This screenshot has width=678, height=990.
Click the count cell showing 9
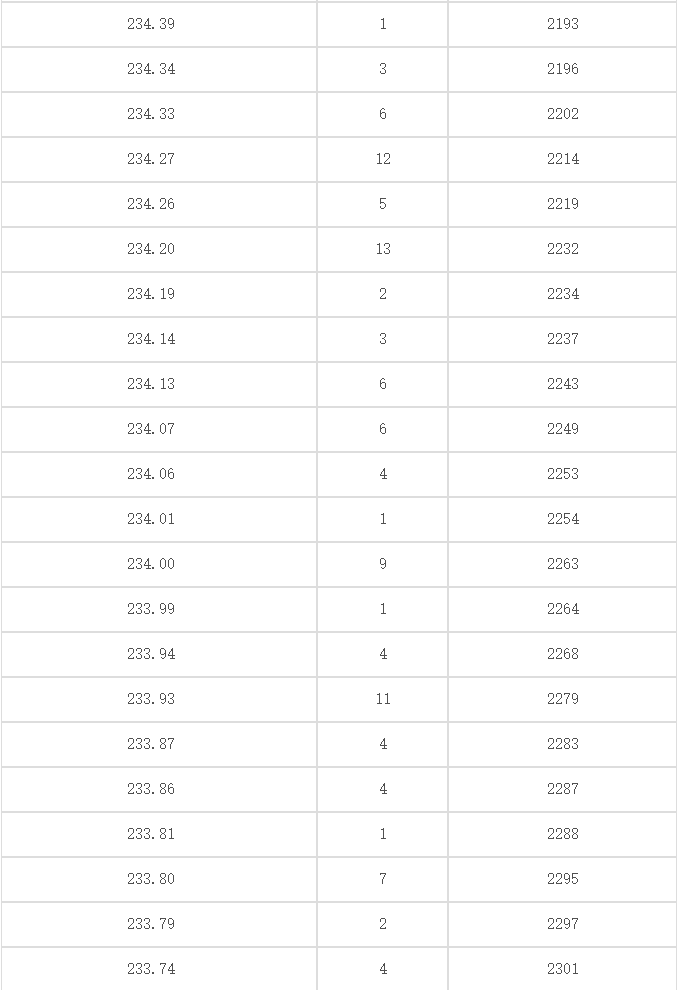pyautogui.click(x=383, y=564)
